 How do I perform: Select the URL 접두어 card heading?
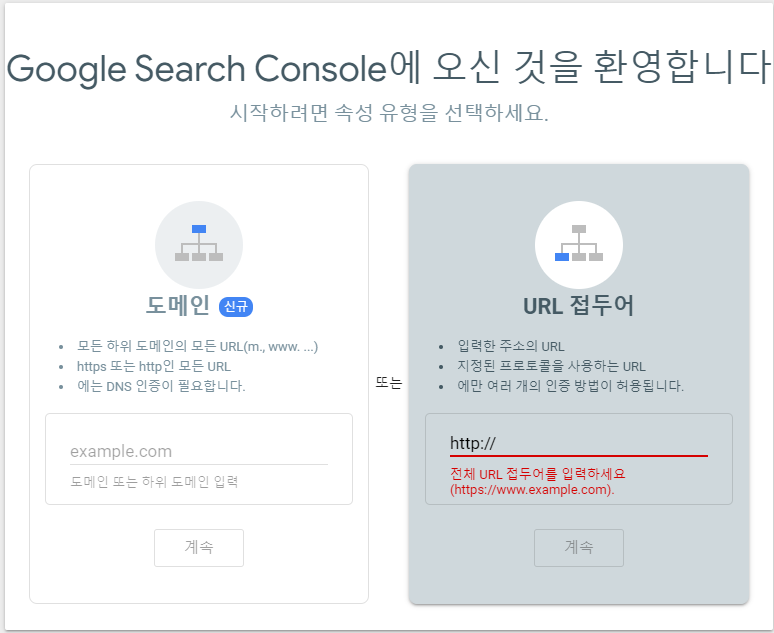pos(579,305)
